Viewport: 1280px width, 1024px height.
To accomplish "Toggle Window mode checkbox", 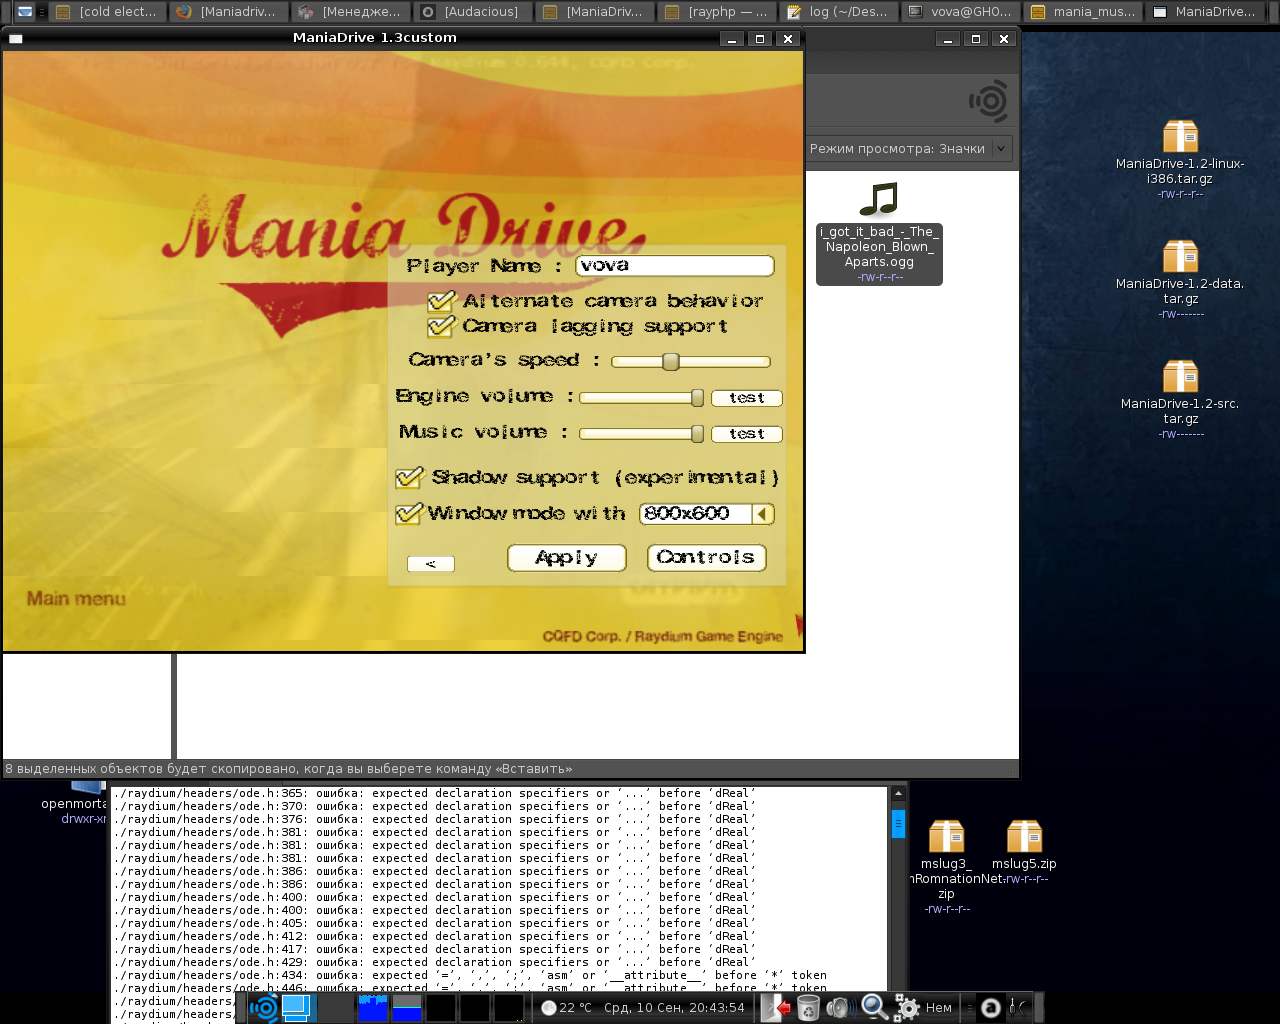I will [x=409, y=513].
